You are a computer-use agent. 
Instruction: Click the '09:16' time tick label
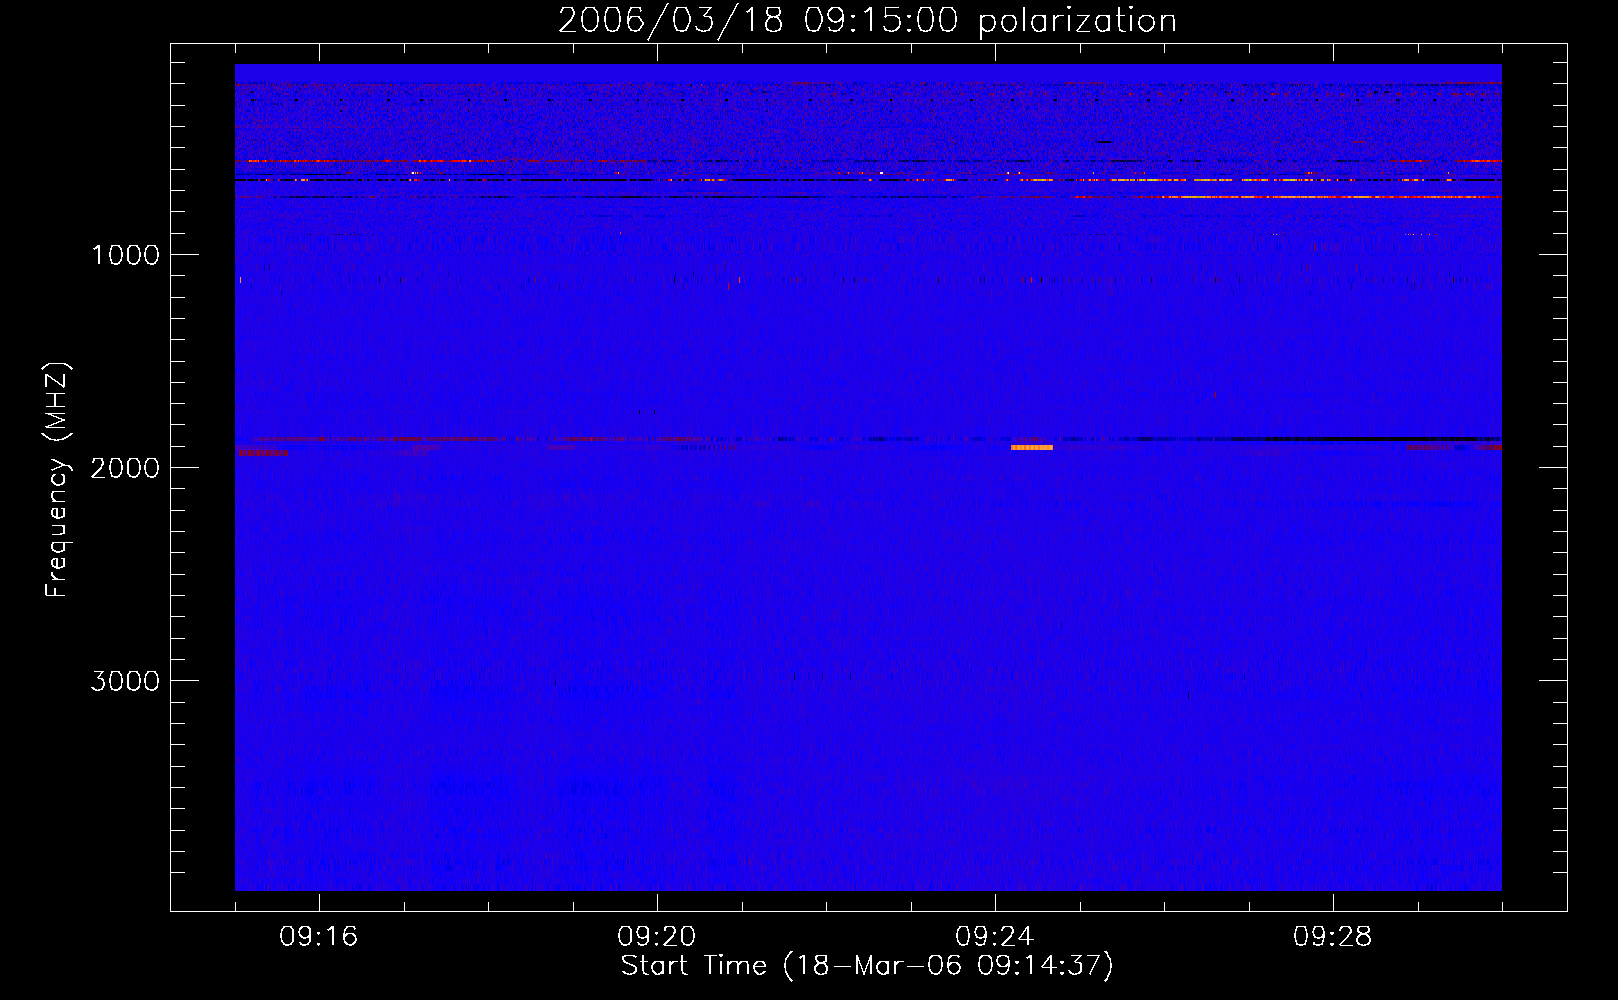[319, 937]
